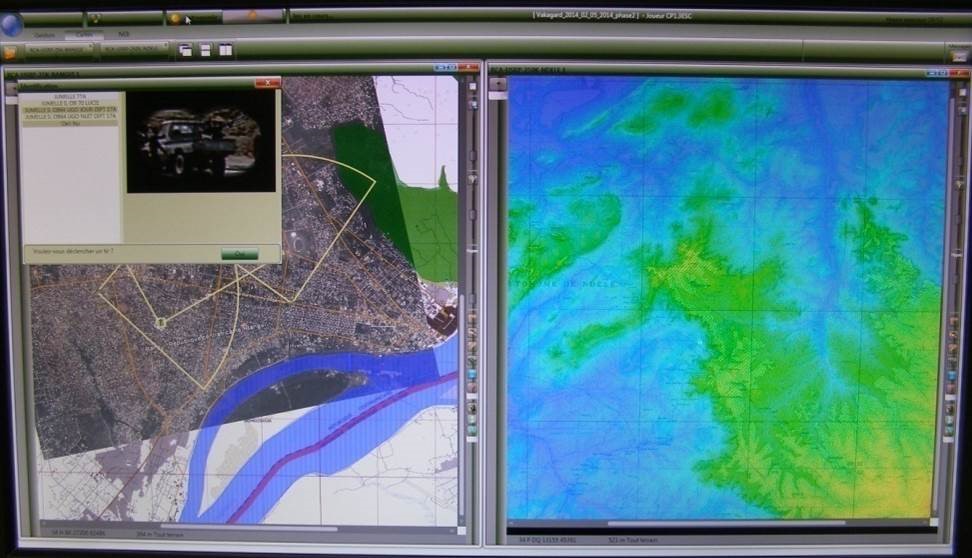This screenshot has width=972, height=558.
Task: Select the highlighted JUMELLE JOUR list entry
Action: [71, 109]
